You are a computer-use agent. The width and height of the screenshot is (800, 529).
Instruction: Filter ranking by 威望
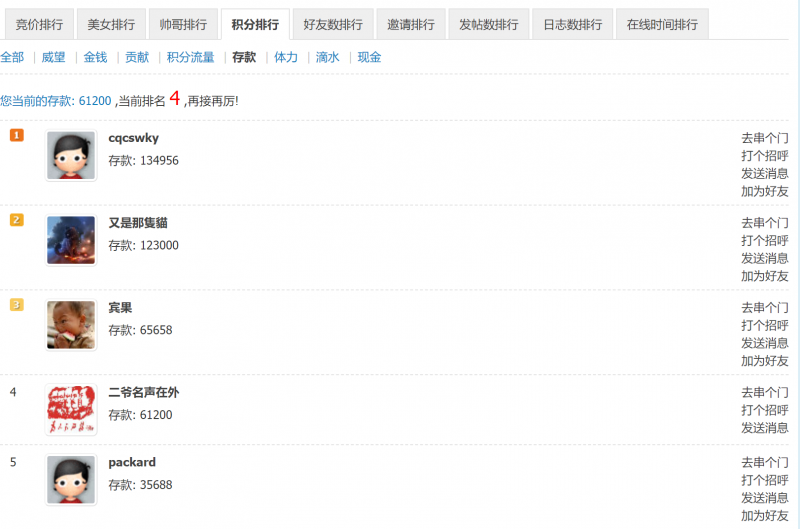[x=54, y=57]
